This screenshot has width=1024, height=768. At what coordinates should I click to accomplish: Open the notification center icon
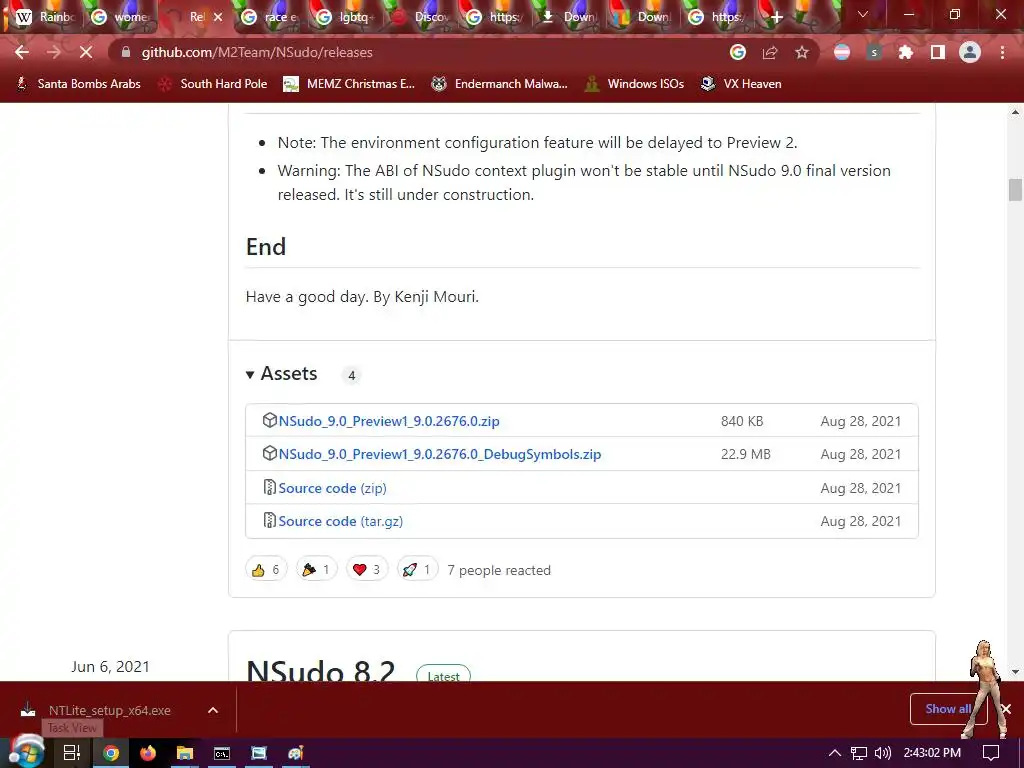pos(991,753)
